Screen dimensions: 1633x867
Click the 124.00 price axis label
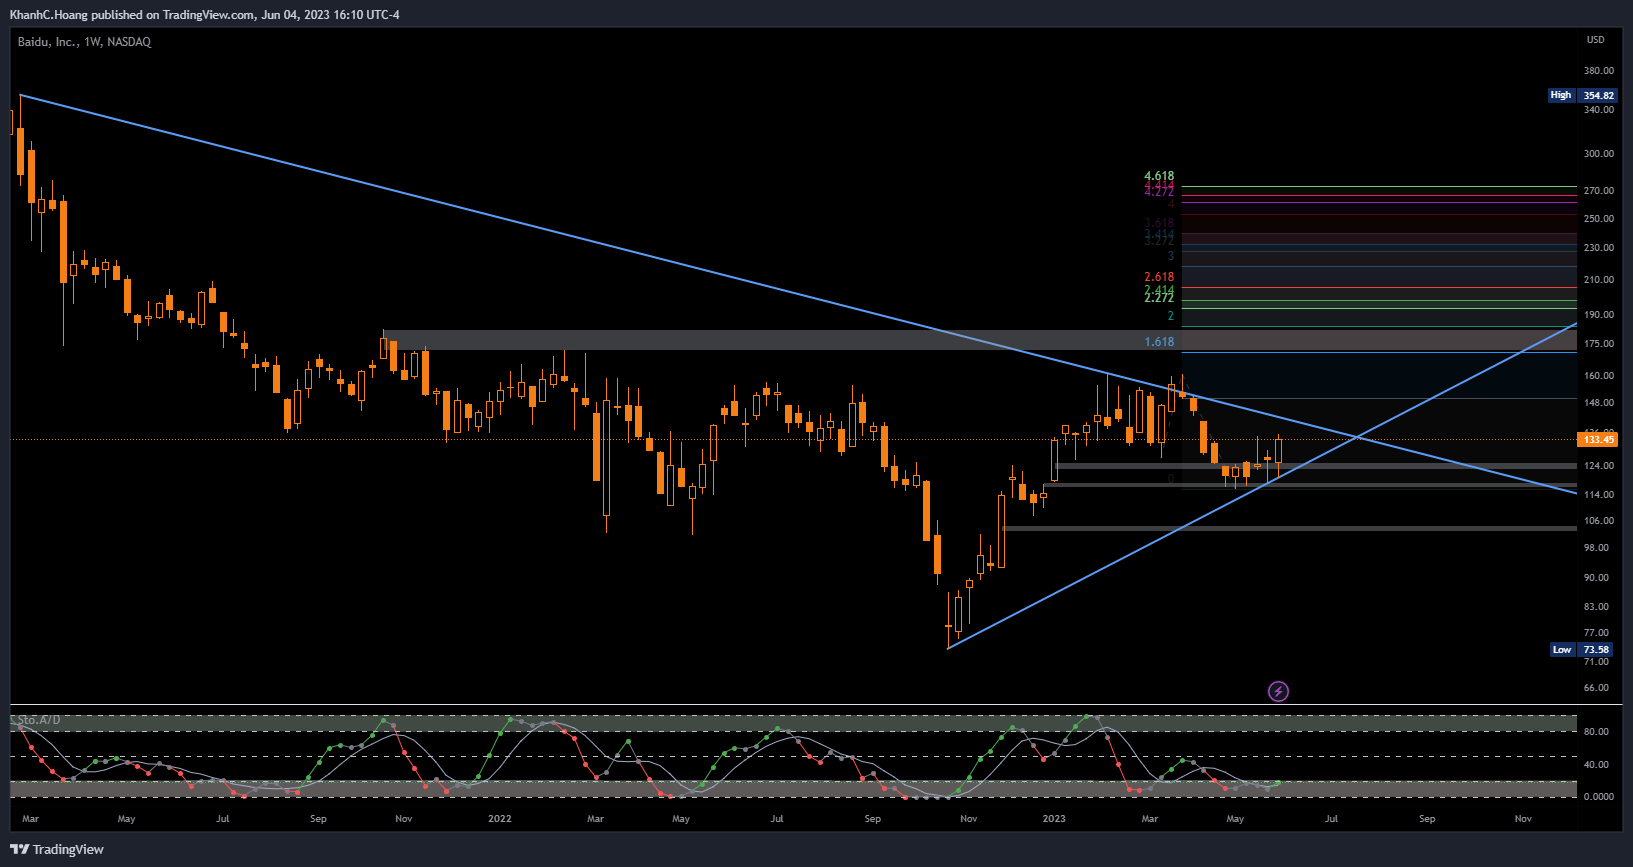pos(1599,466)
